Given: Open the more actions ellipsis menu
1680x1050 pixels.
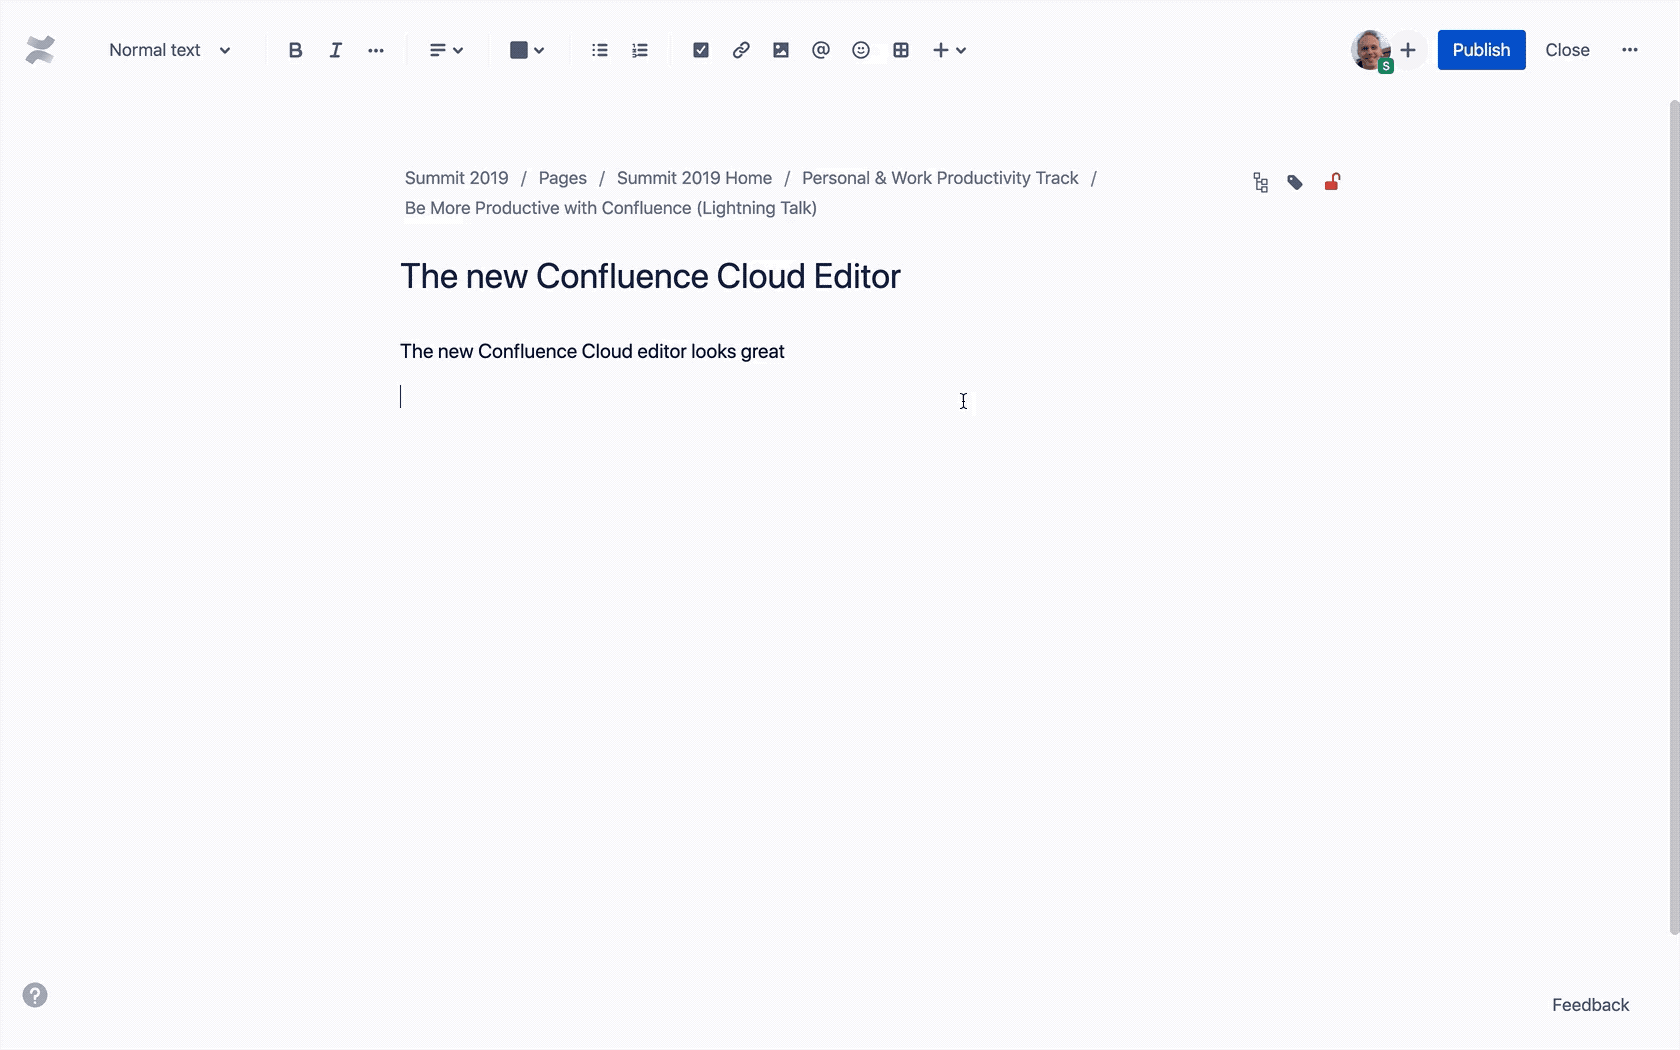Looking at the screenshot, I should tap(1630, 50).
